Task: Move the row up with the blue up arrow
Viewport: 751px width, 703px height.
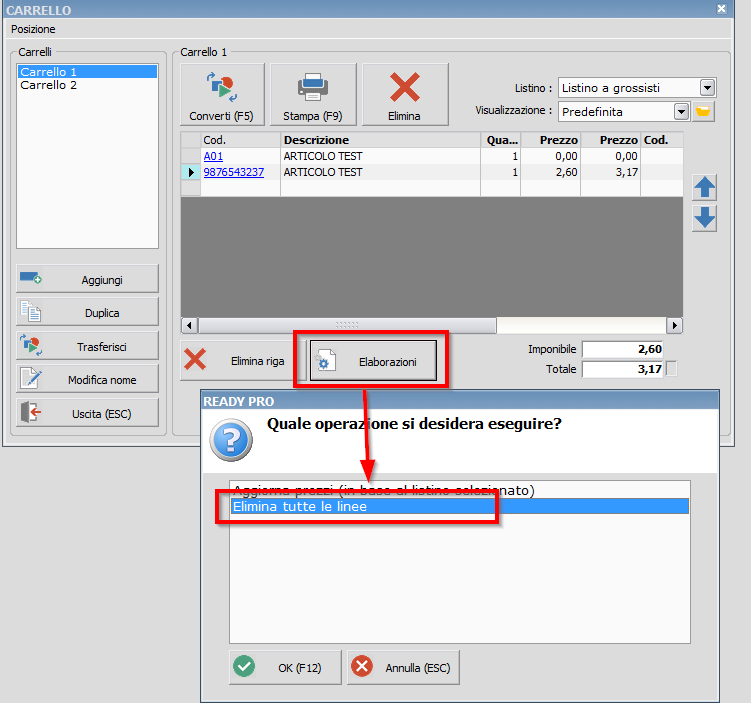Action: point(705,187)
